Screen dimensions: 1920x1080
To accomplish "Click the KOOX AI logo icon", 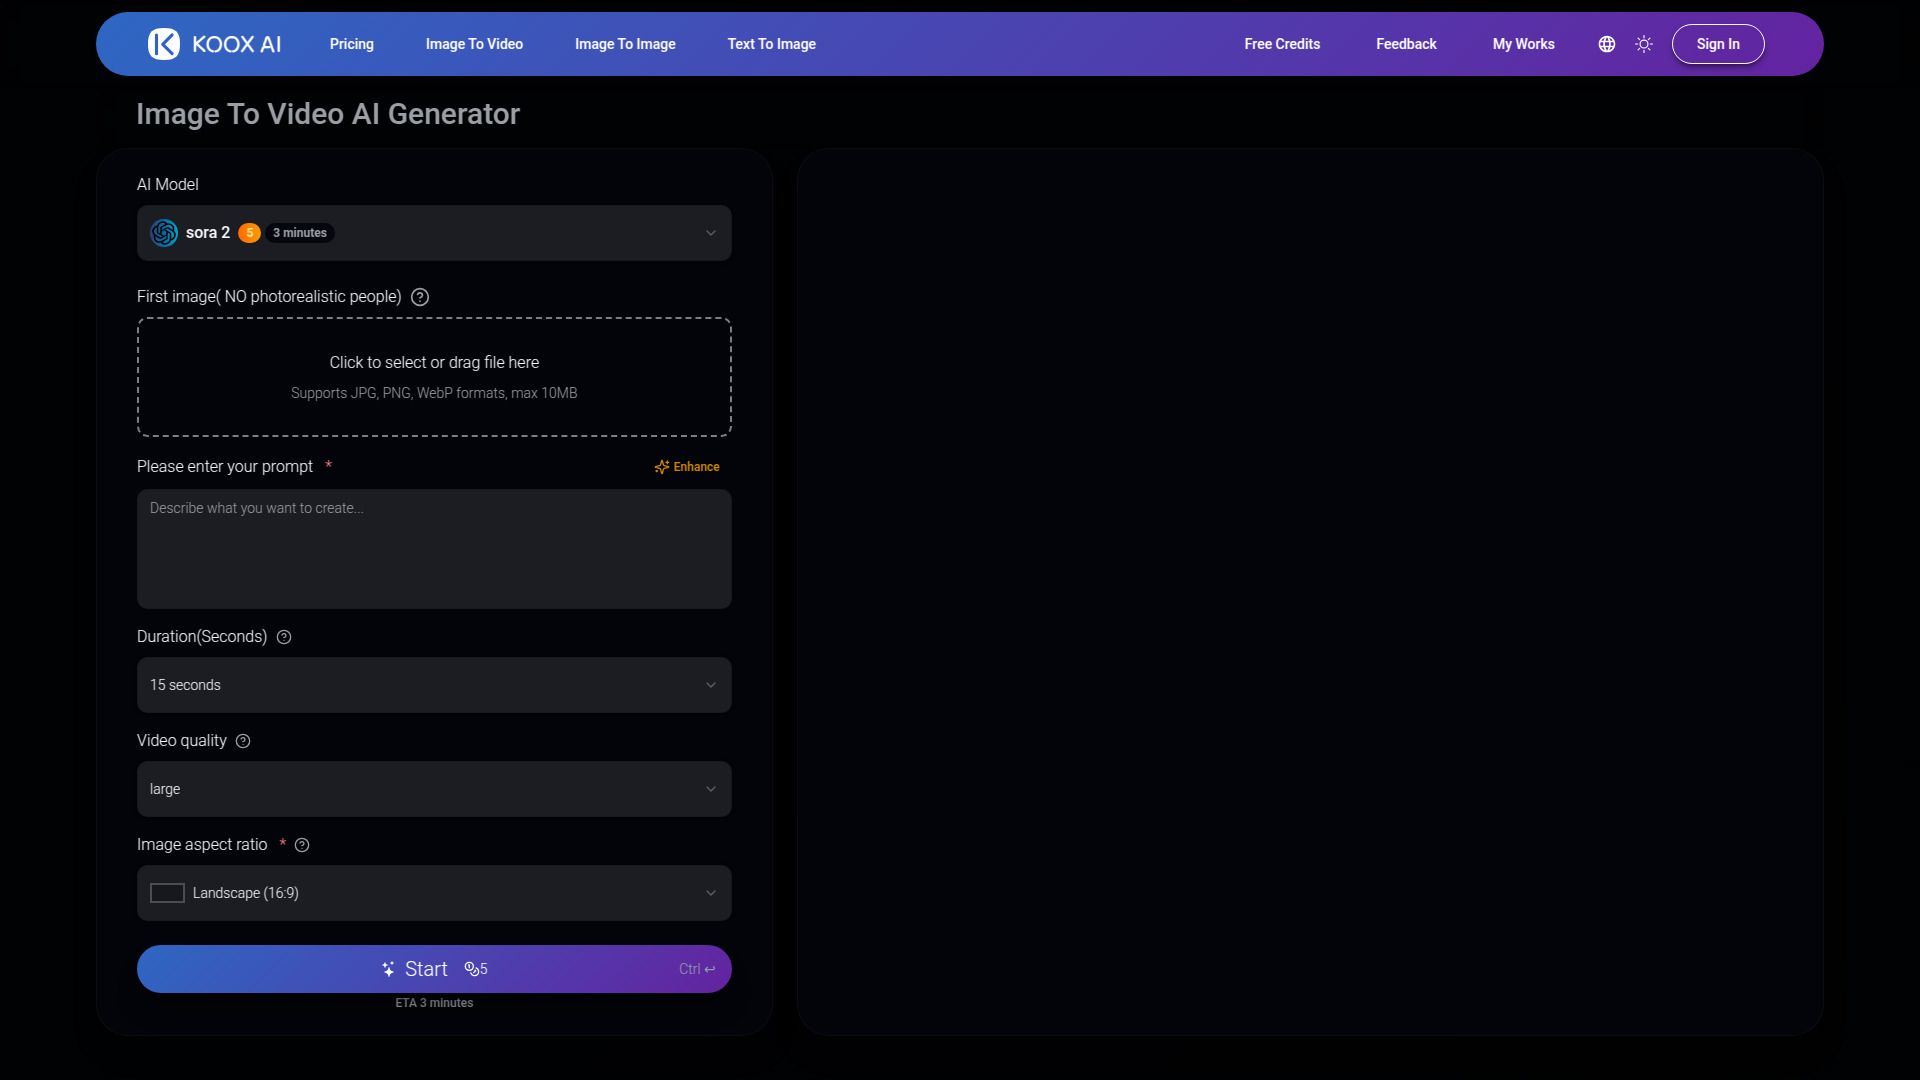I will pos(164,44).
